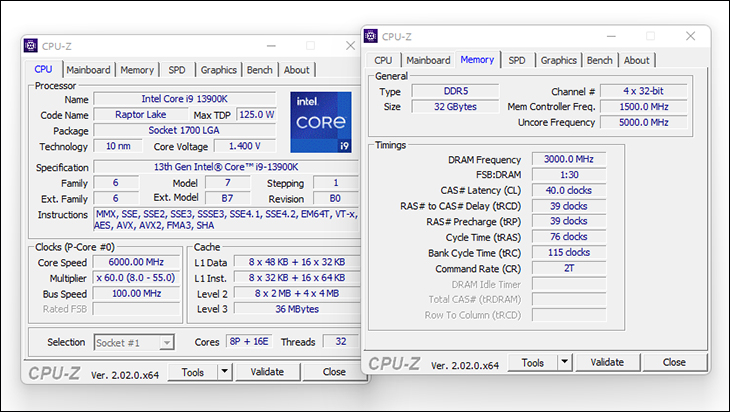Click the Cycle Time (tRAS) value 76 clocks
Viewport: 730px width, 412px height.
click(569, 237)
